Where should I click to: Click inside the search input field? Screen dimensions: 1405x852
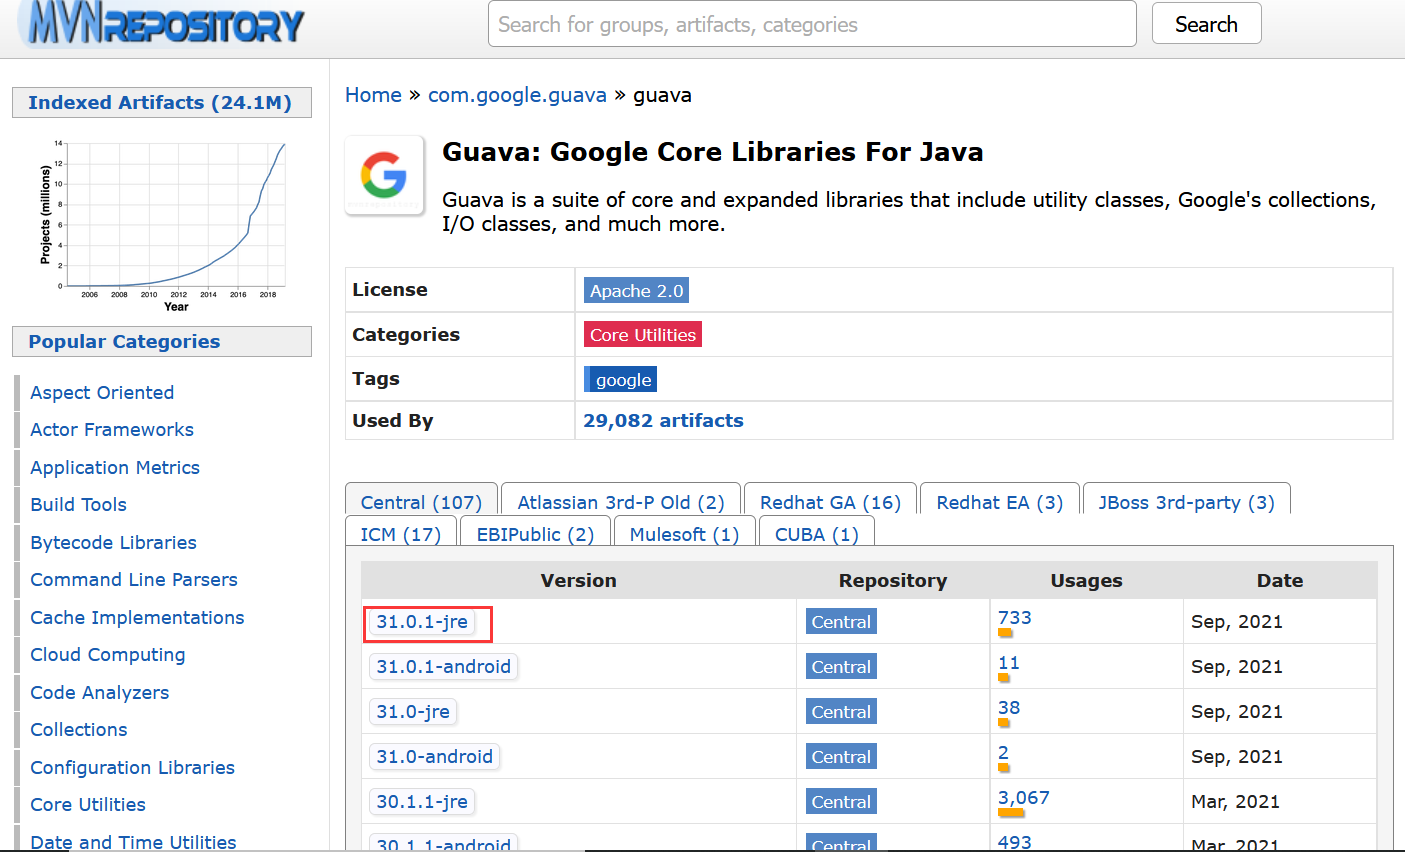point(812,23)
